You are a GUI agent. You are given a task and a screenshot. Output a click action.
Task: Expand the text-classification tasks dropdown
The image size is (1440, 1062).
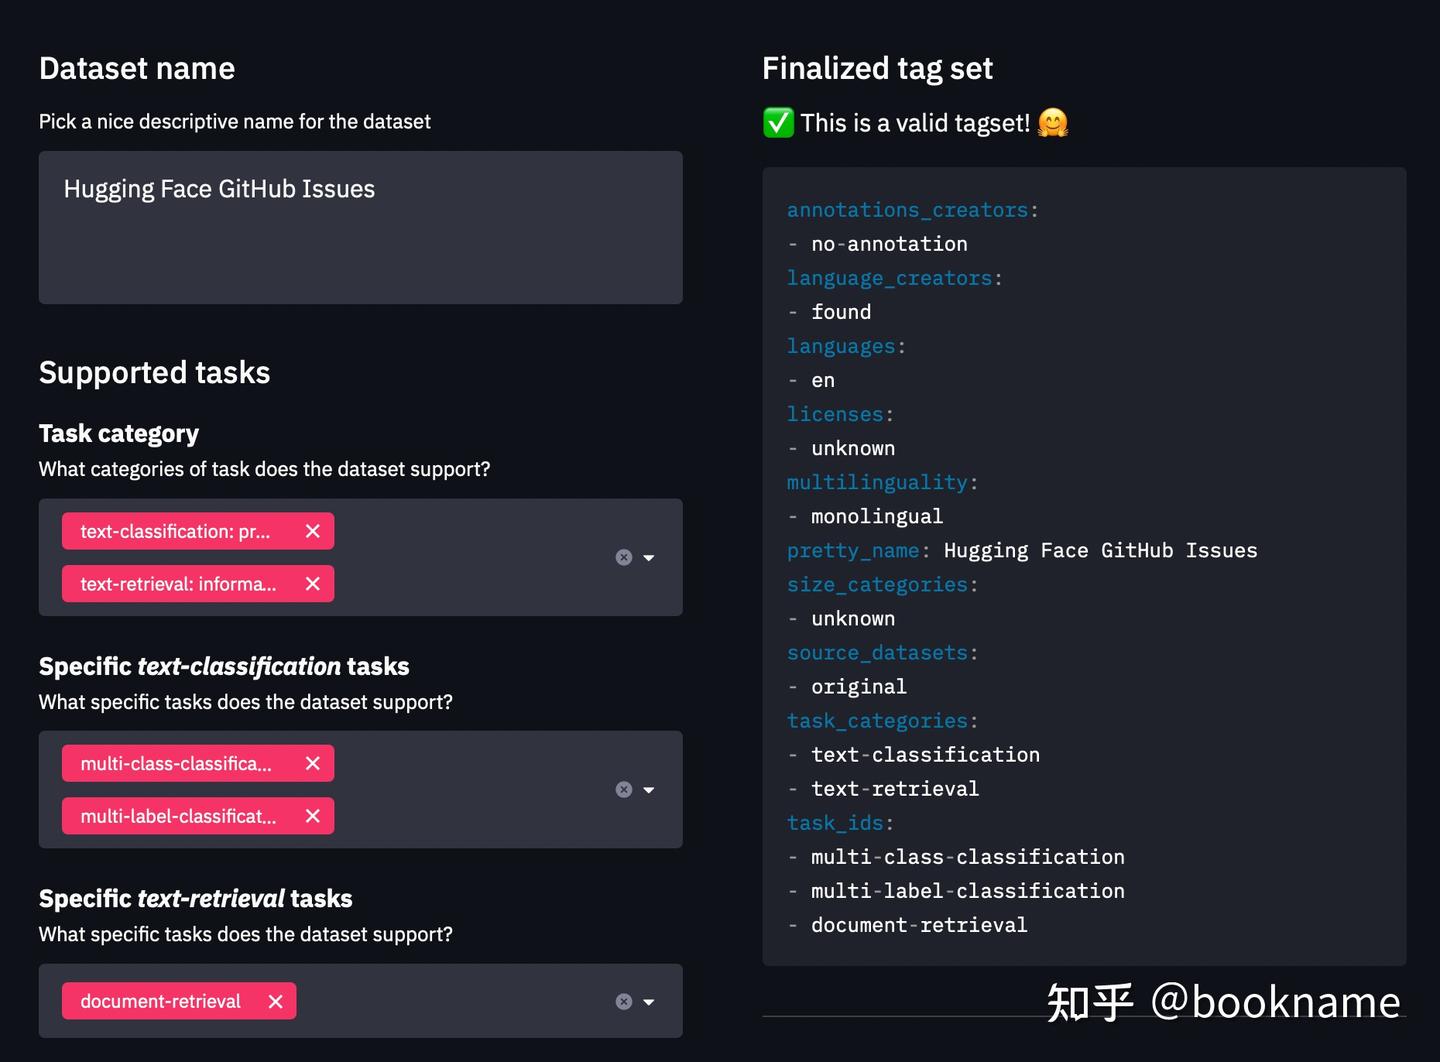coord(649,790)
